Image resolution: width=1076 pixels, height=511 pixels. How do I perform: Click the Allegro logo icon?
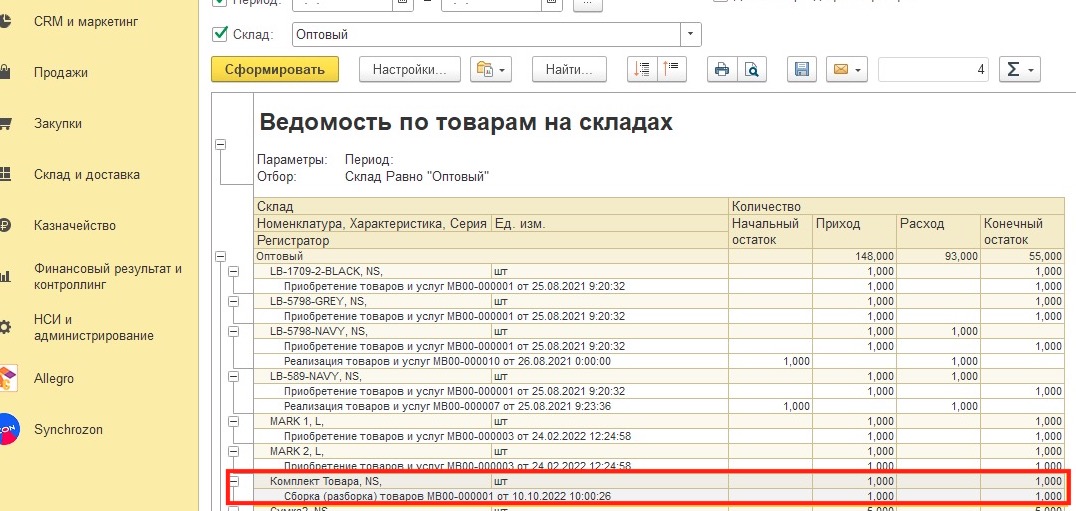pyautogui.click(x=6, y=378)
